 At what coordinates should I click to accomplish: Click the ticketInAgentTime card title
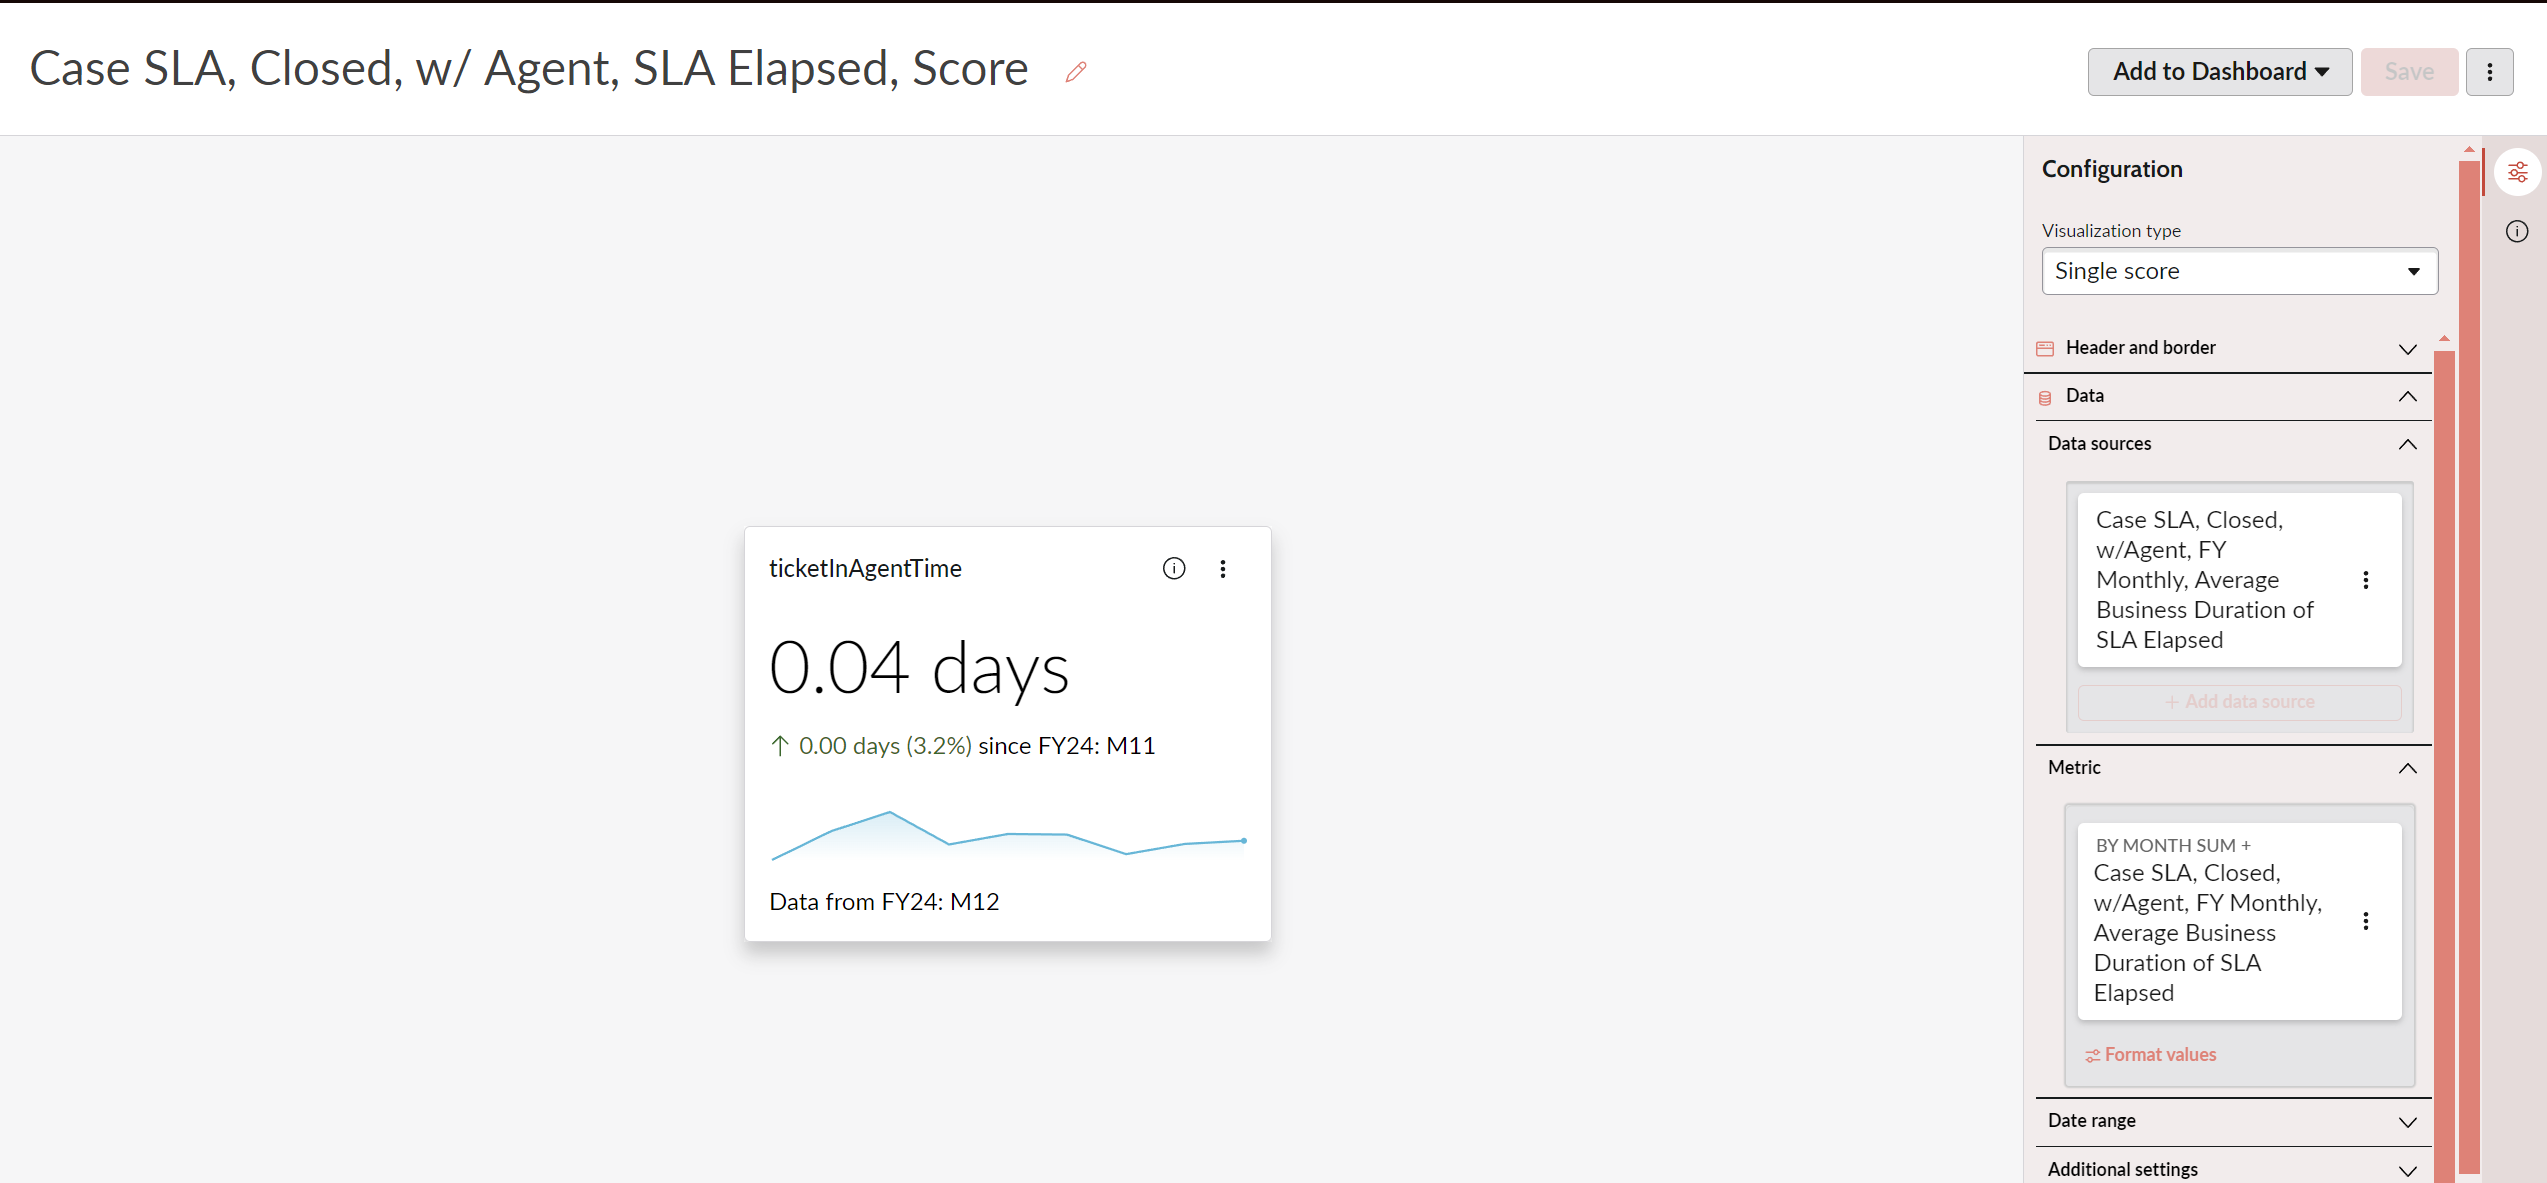click(x=865, y=569)
